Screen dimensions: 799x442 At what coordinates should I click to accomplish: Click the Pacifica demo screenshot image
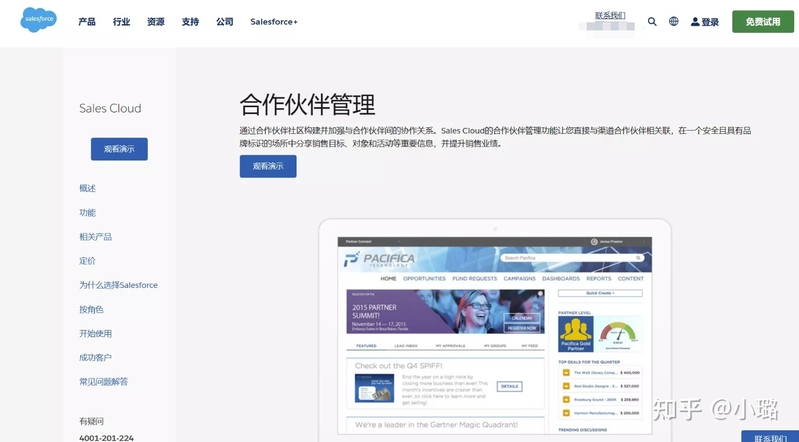pos(495,331)
